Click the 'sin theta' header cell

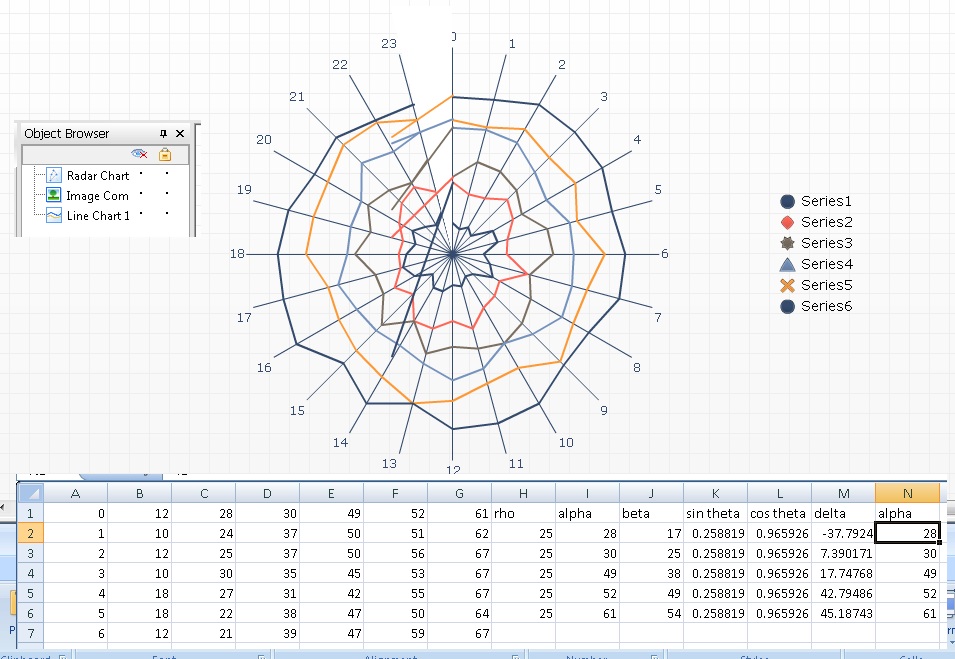pyautogui.click(x=714, y=513)
